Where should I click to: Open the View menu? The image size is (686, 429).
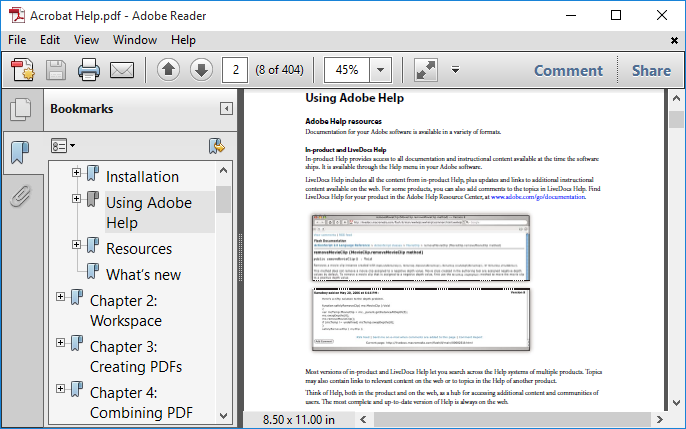(86, 40)
